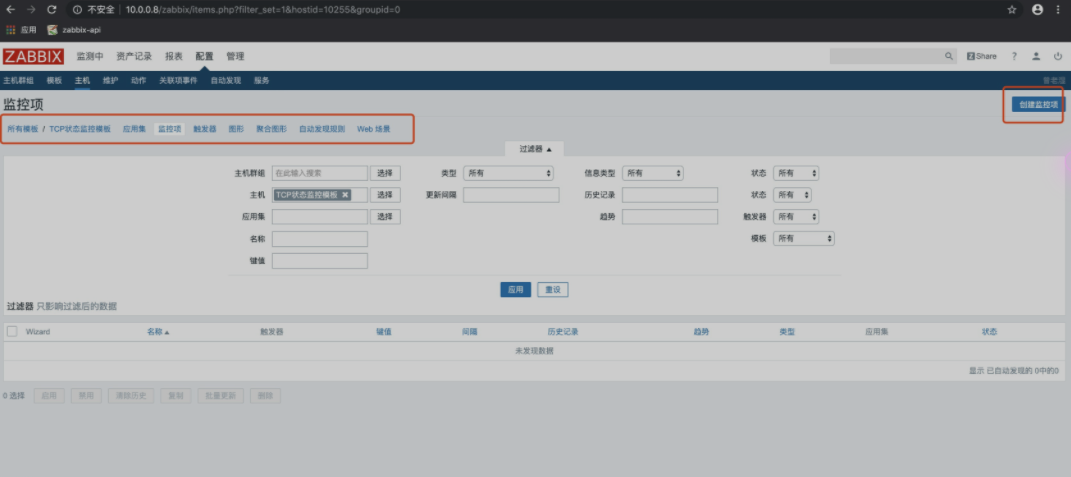Open the 配置 menu
Image resolution: width=1071 pixels, height=477 pixels.
point(204,56)
